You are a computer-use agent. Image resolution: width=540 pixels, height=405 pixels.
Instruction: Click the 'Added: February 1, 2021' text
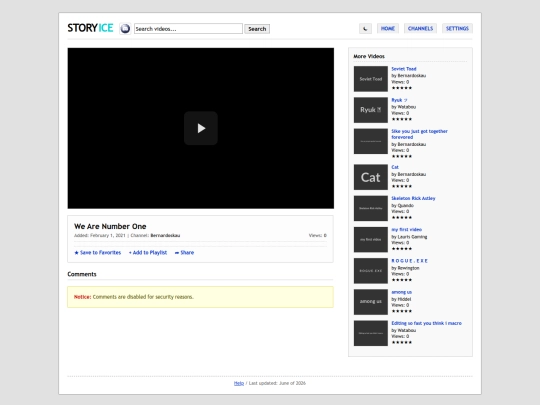tap(100, 236)
